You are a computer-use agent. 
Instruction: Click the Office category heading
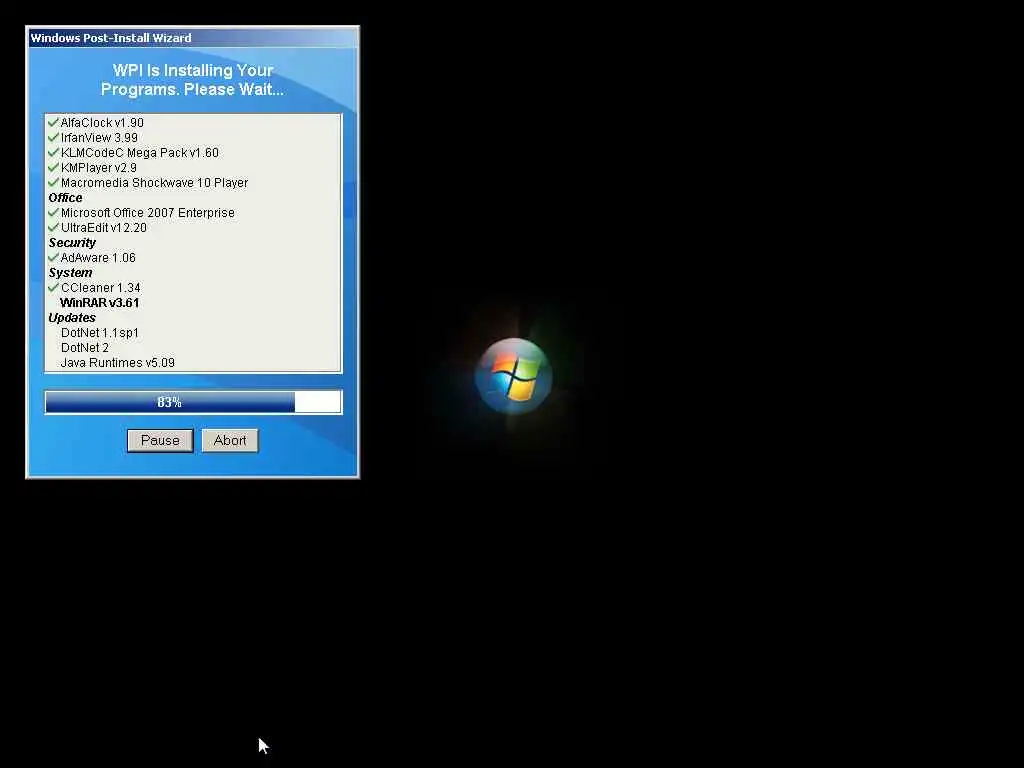point(65,198)
